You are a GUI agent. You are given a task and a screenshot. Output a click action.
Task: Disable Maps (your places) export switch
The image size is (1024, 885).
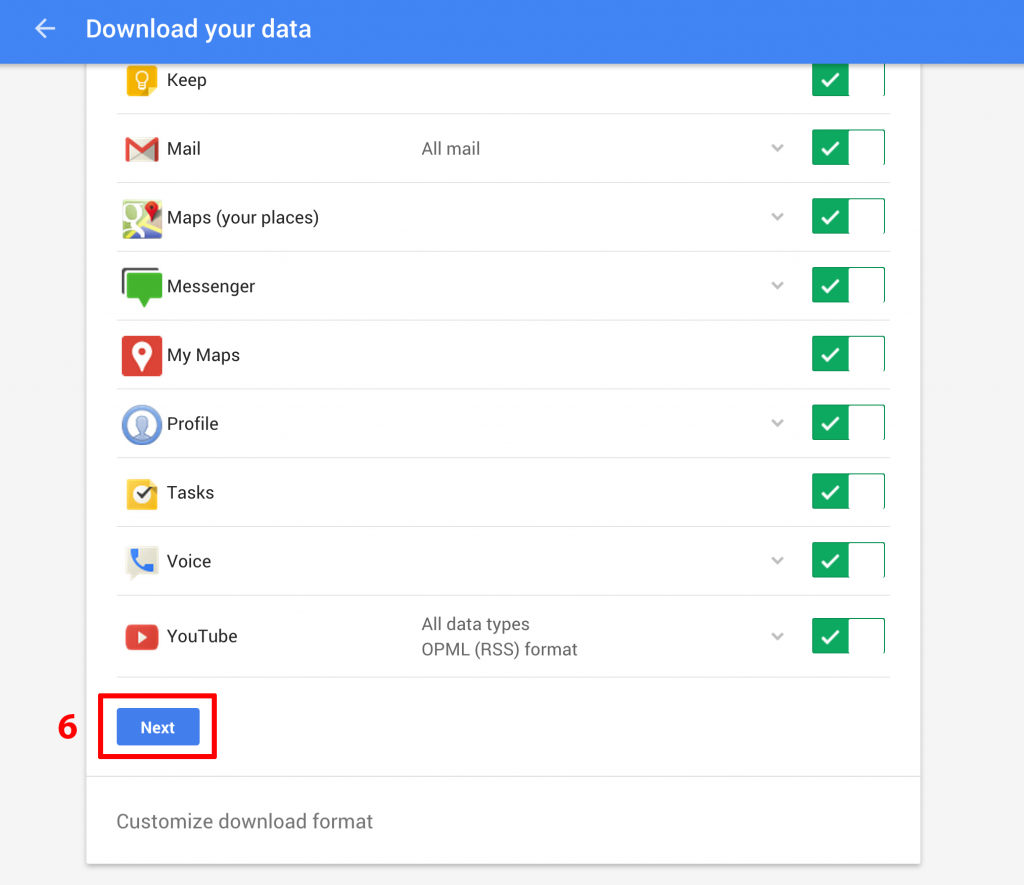[x=848, y=216]
